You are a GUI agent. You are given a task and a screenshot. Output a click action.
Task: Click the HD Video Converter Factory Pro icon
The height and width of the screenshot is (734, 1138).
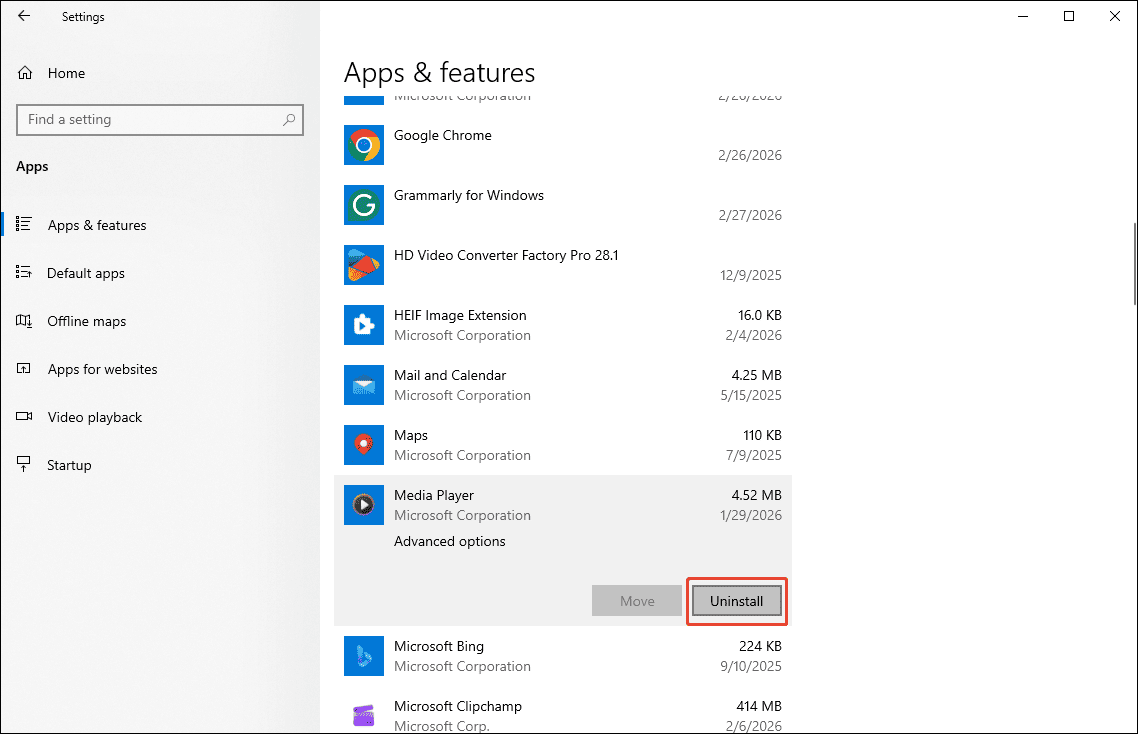(x=364, y=265)
